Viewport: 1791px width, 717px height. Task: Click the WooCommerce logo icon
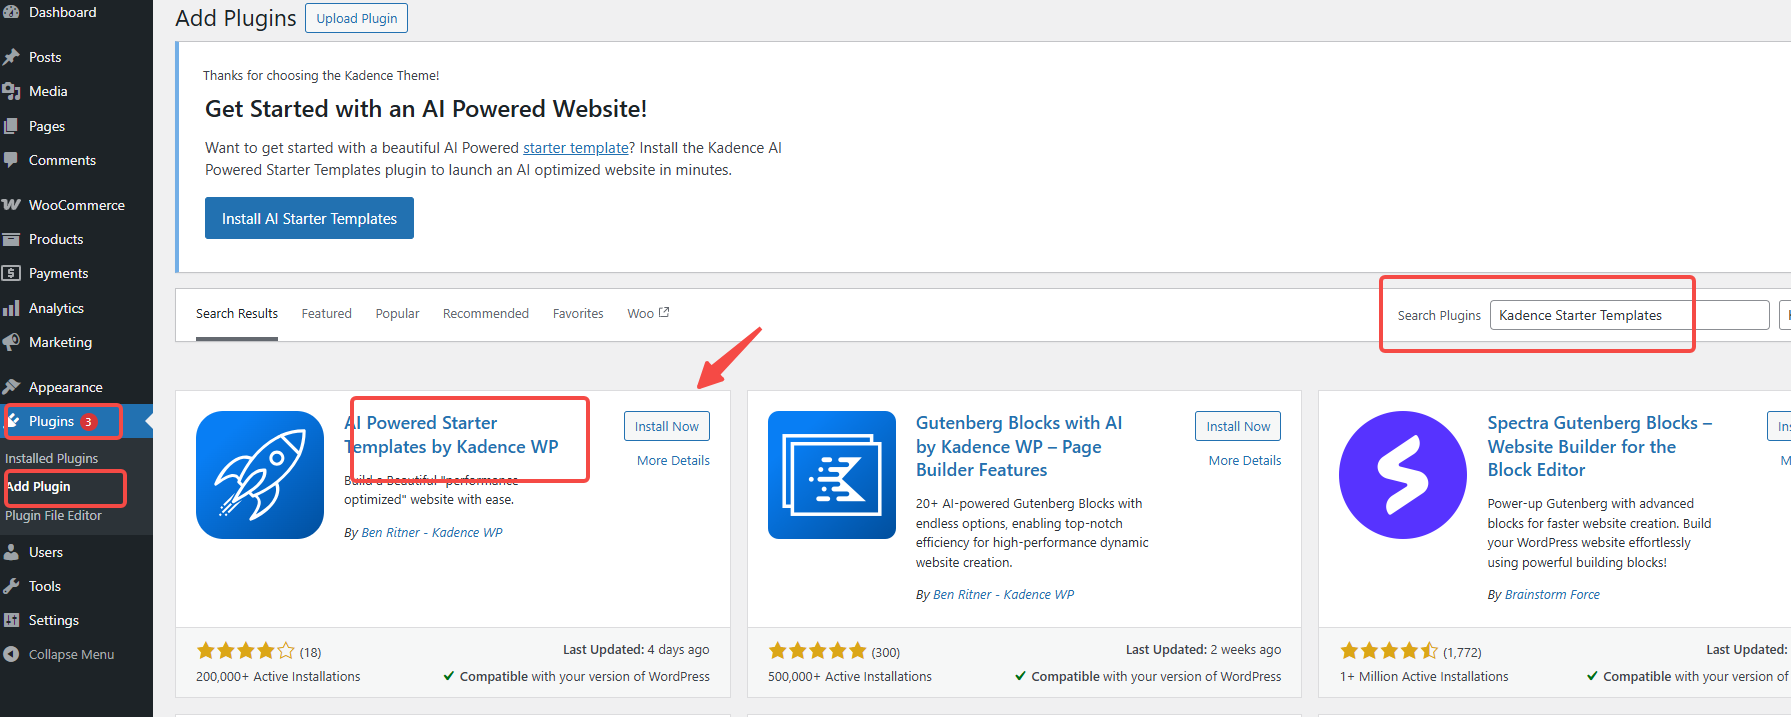(x=11, y=205)
